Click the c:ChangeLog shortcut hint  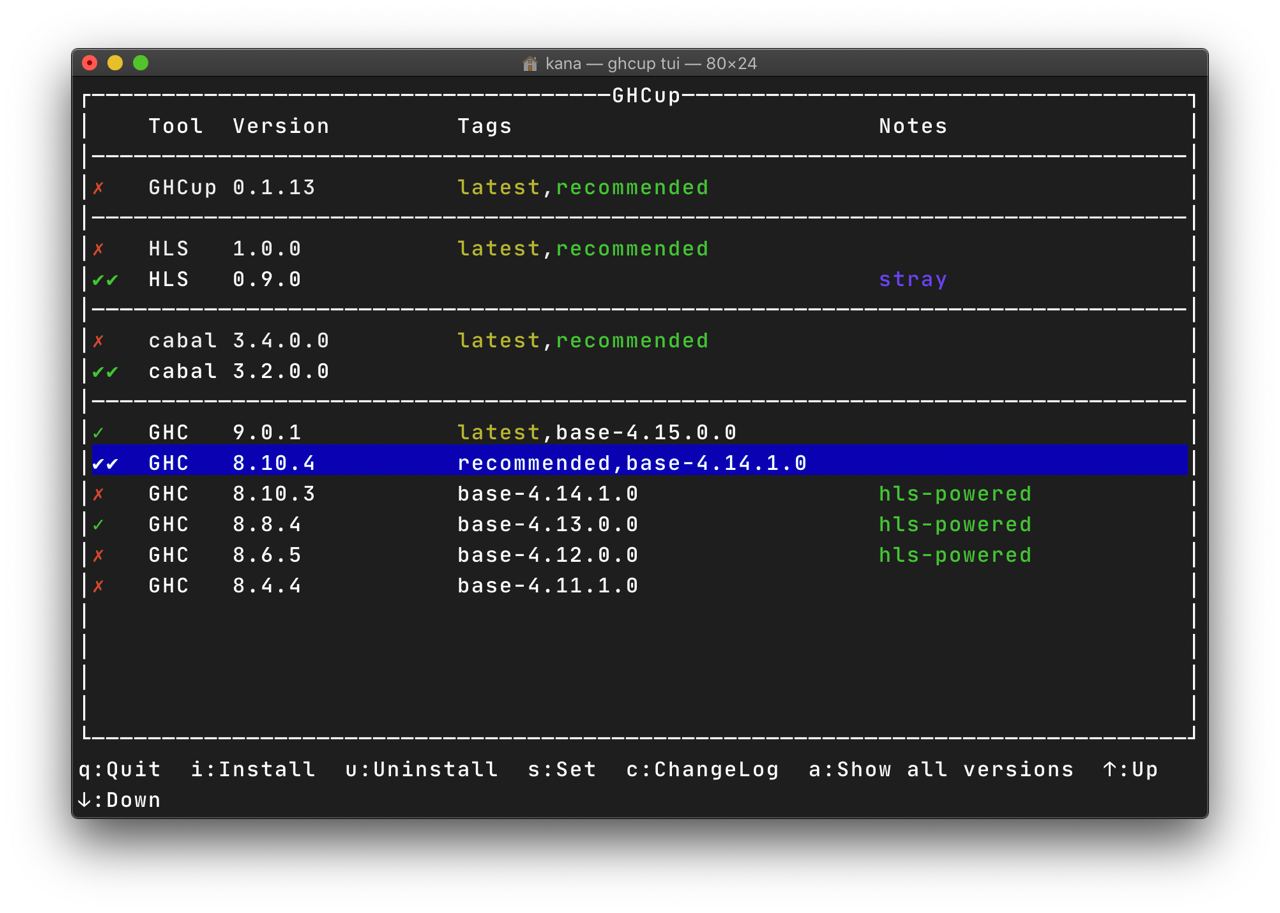click(702, 769)
